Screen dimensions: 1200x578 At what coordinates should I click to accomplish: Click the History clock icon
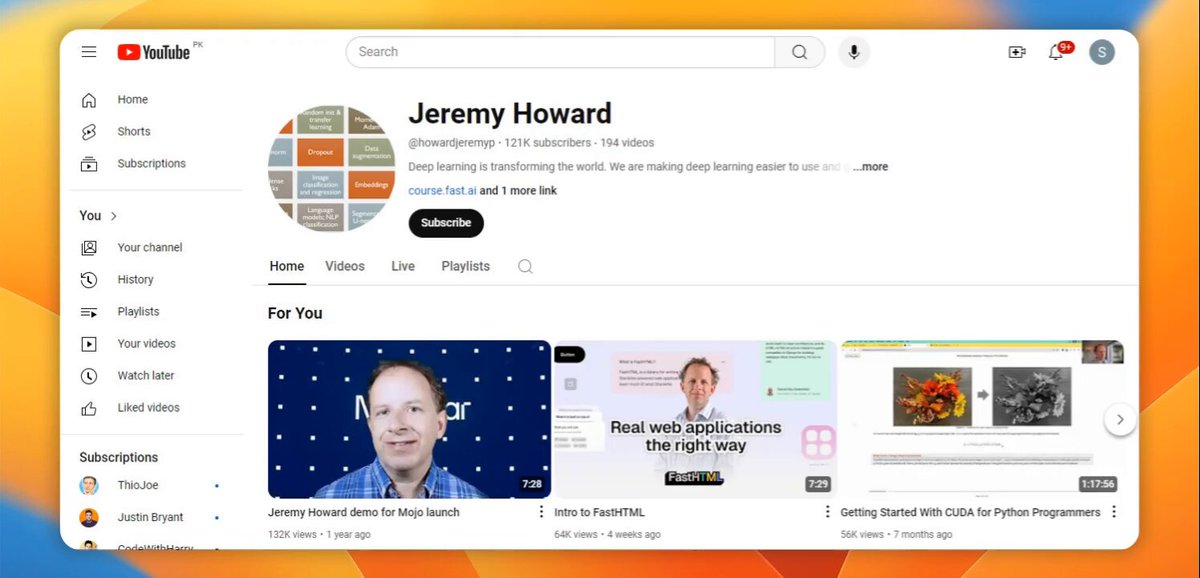[89, 280]
